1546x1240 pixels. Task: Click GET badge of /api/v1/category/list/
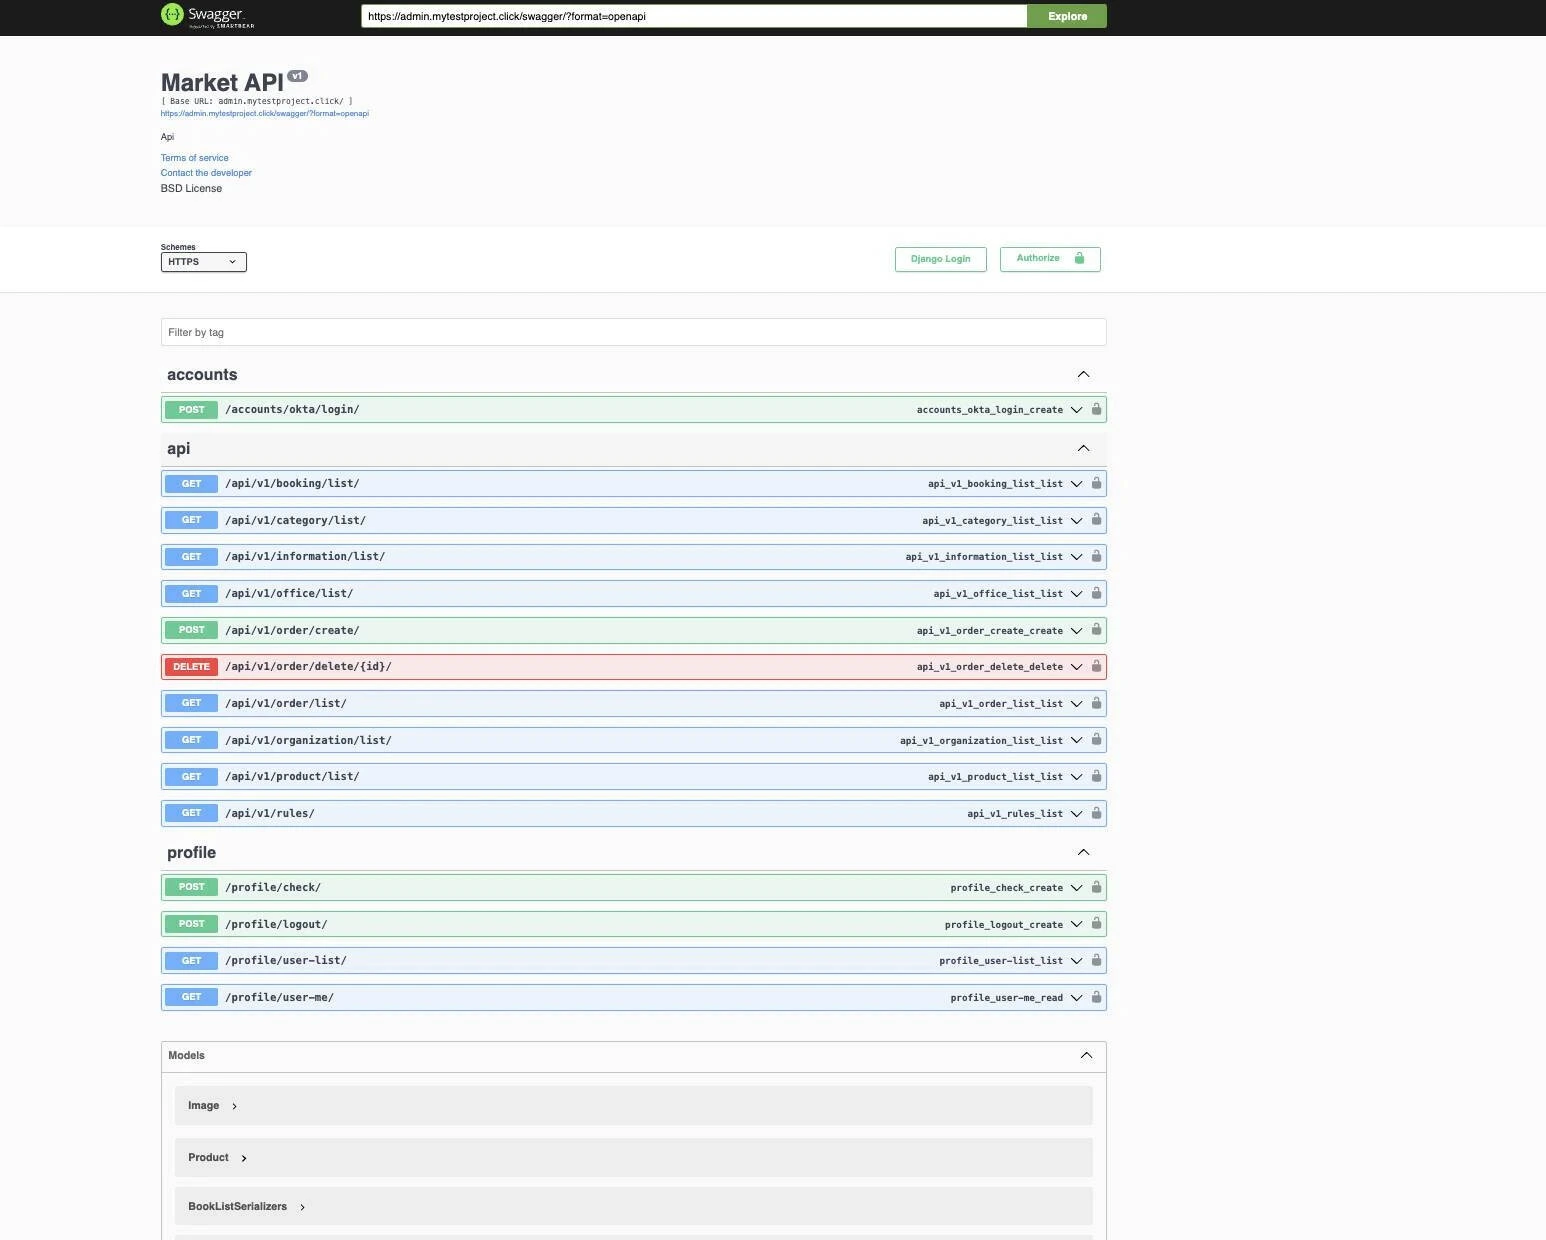click(191, 520)
